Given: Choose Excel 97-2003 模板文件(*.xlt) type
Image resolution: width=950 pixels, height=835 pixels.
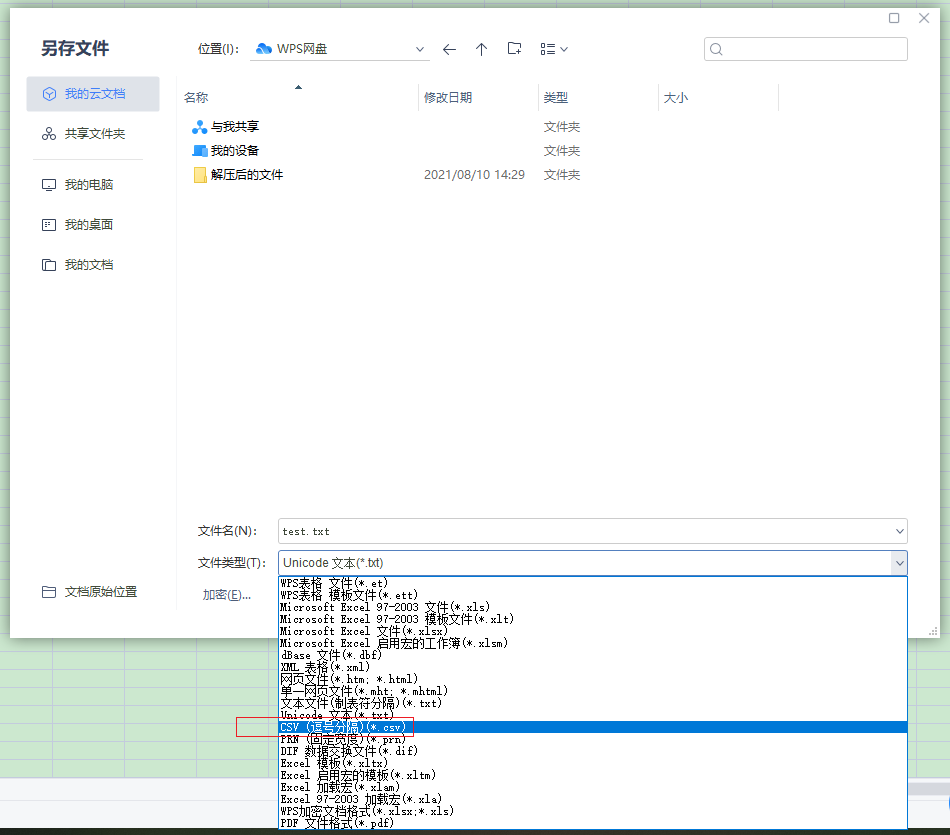Looking at the screenshot, I should [x=593, y=619].
